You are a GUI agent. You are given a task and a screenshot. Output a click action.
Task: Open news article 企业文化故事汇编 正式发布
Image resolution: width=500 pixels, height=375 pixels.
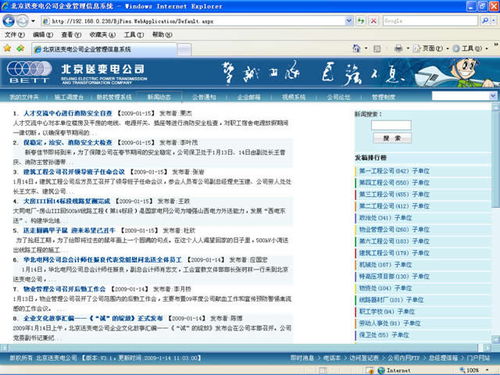coord(93,318)
